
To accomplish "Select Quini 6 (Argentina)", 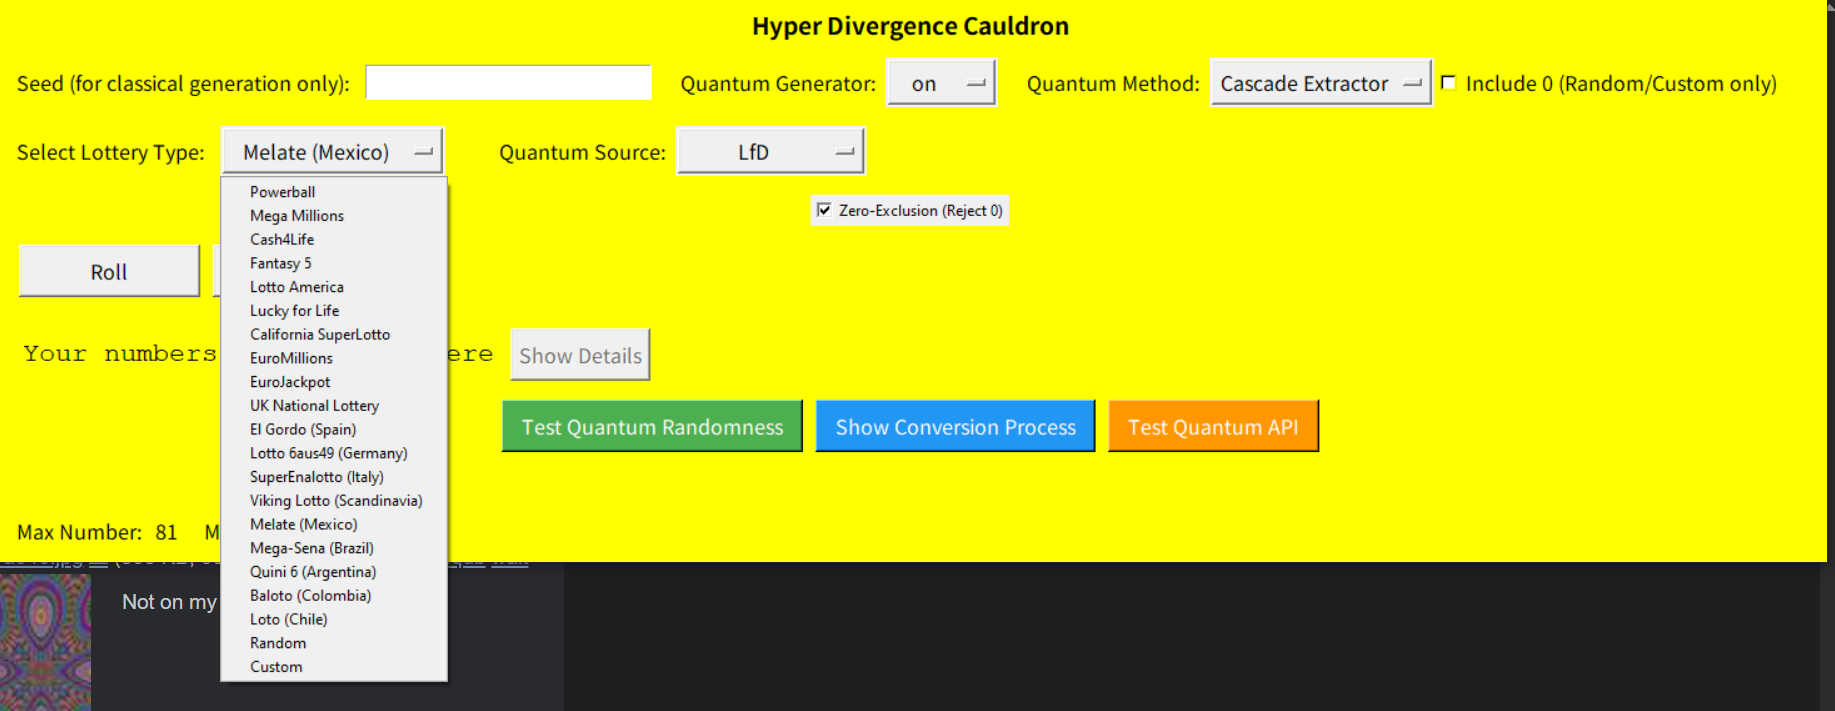I will pos(334,572).
